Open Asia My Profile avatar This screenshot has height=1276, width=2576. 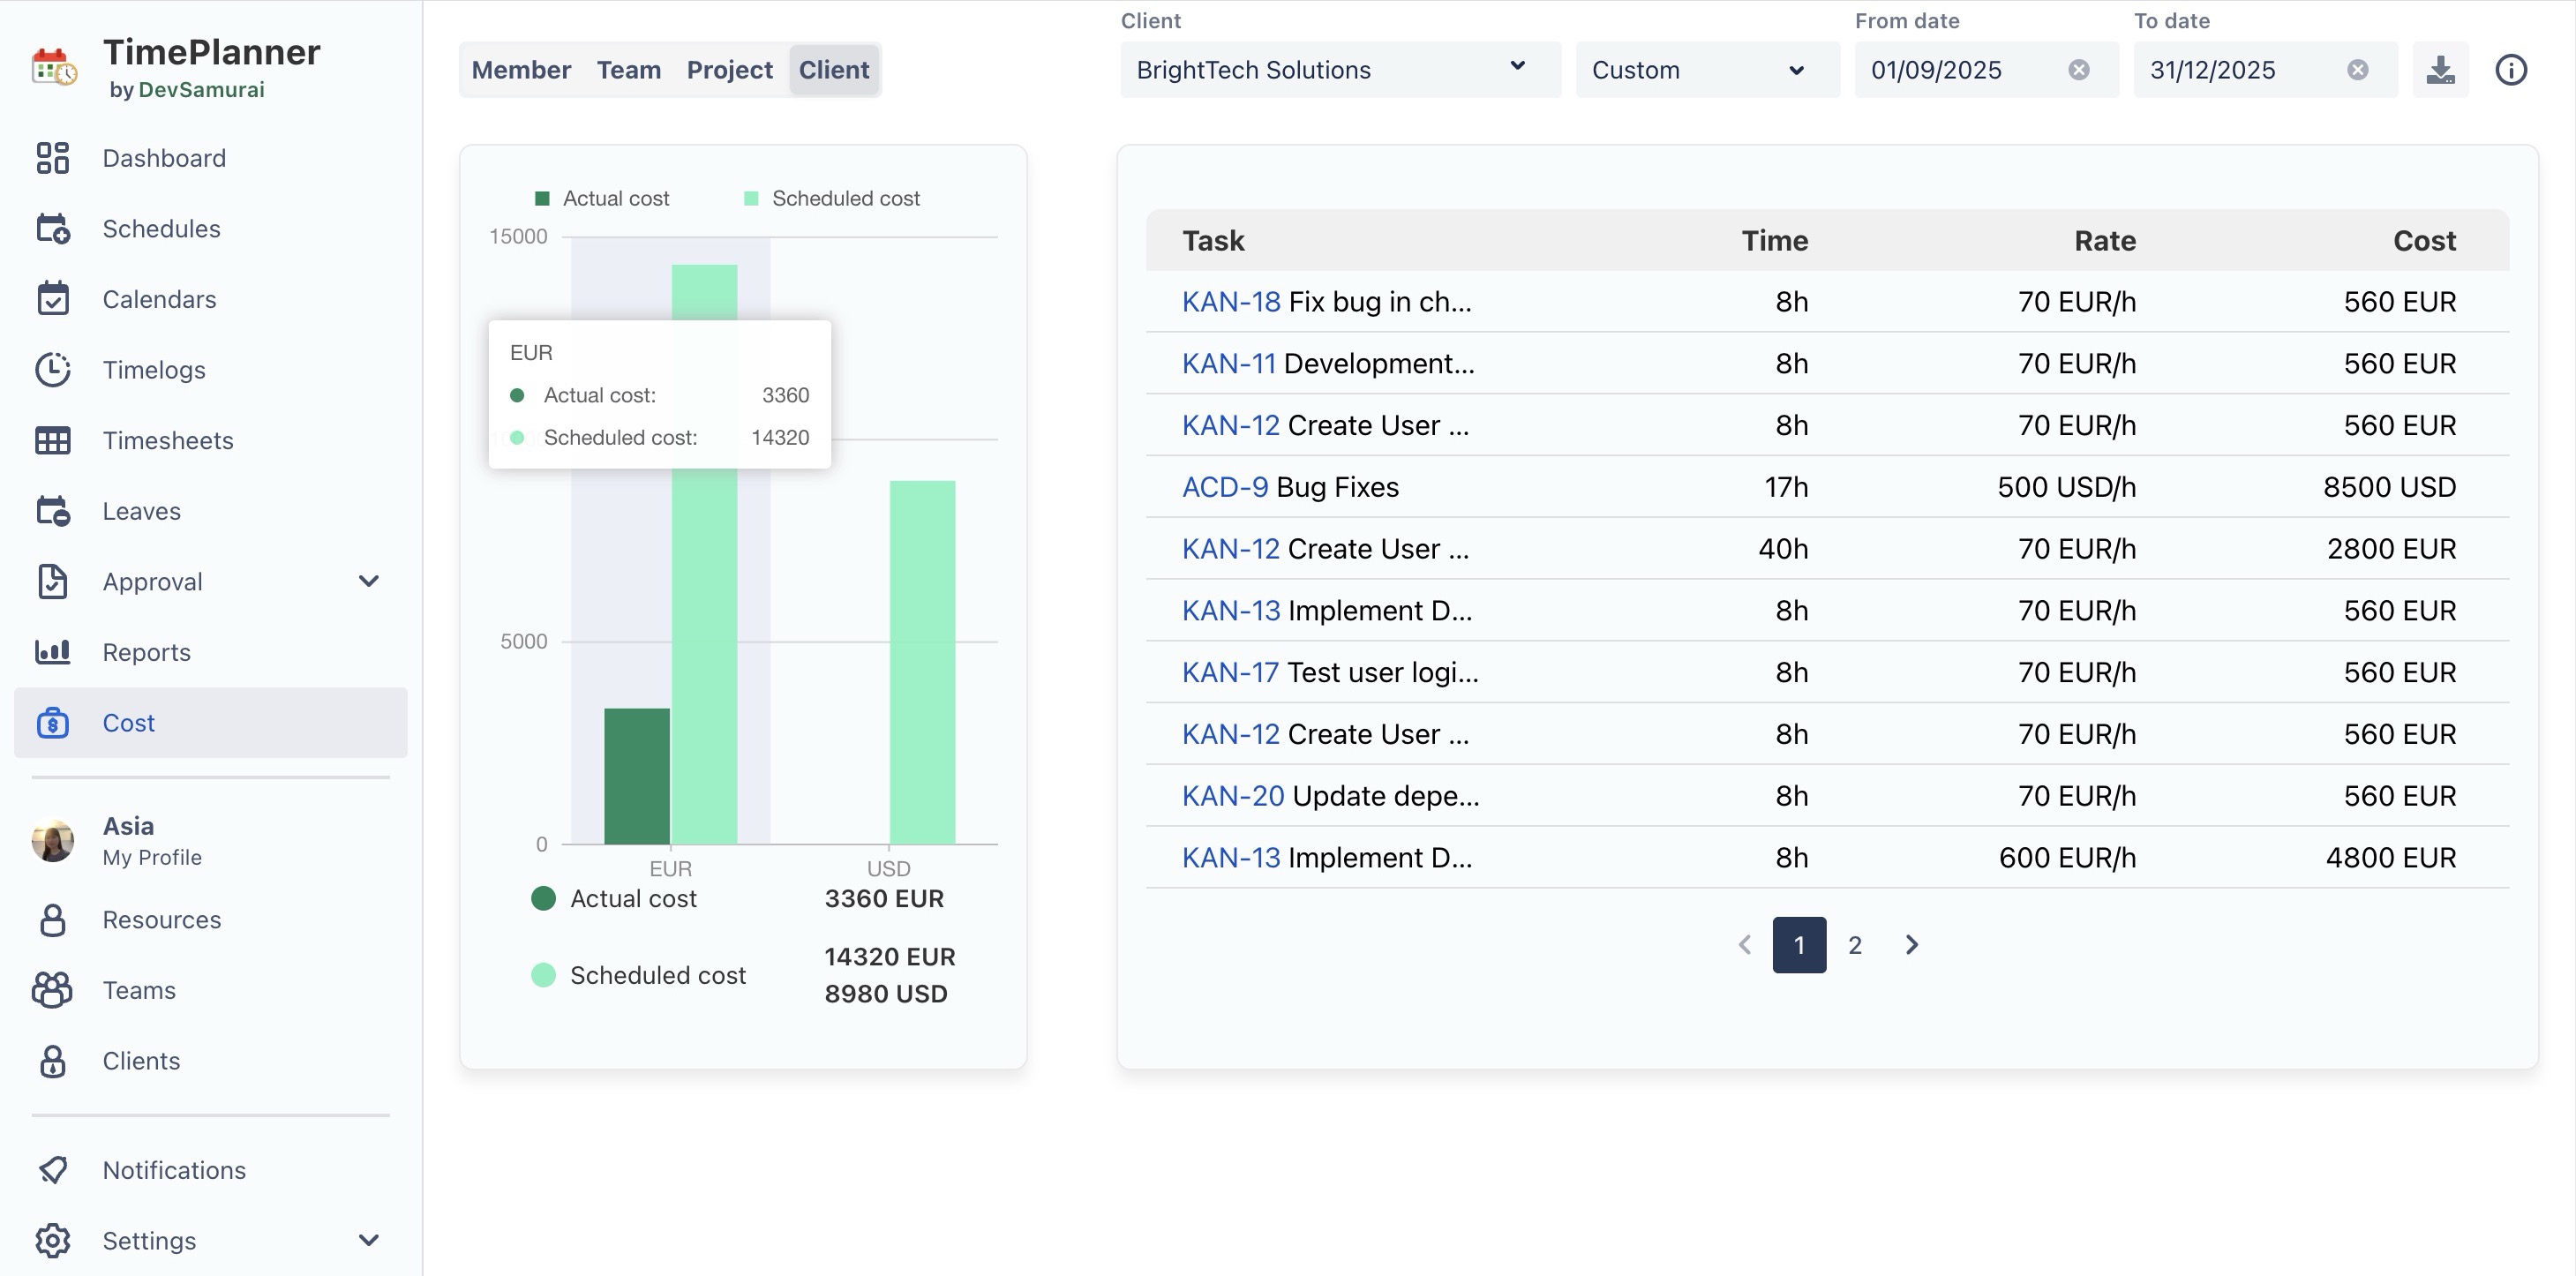52,841
